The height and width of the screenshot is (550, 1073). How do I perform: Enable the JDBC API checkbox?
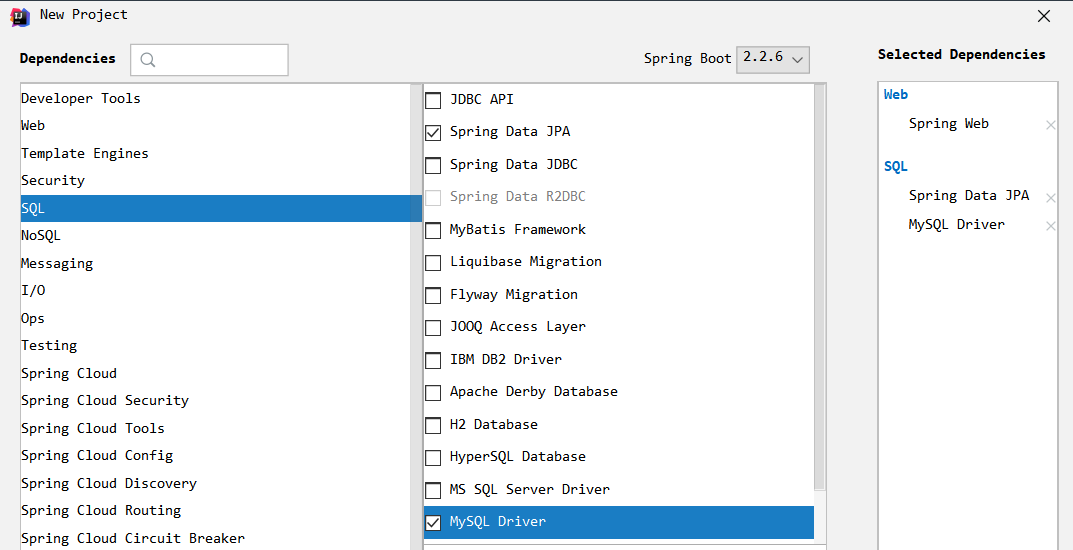pyautogui.click(x=433, y=100)
